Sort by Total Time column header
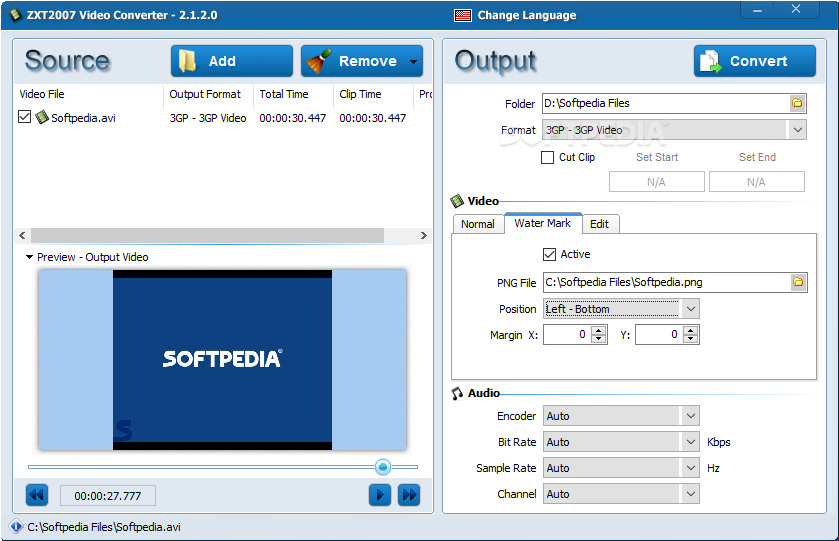The width and height of the screenshot is (839, 541). pyautogui.click(x=284, y=94)
